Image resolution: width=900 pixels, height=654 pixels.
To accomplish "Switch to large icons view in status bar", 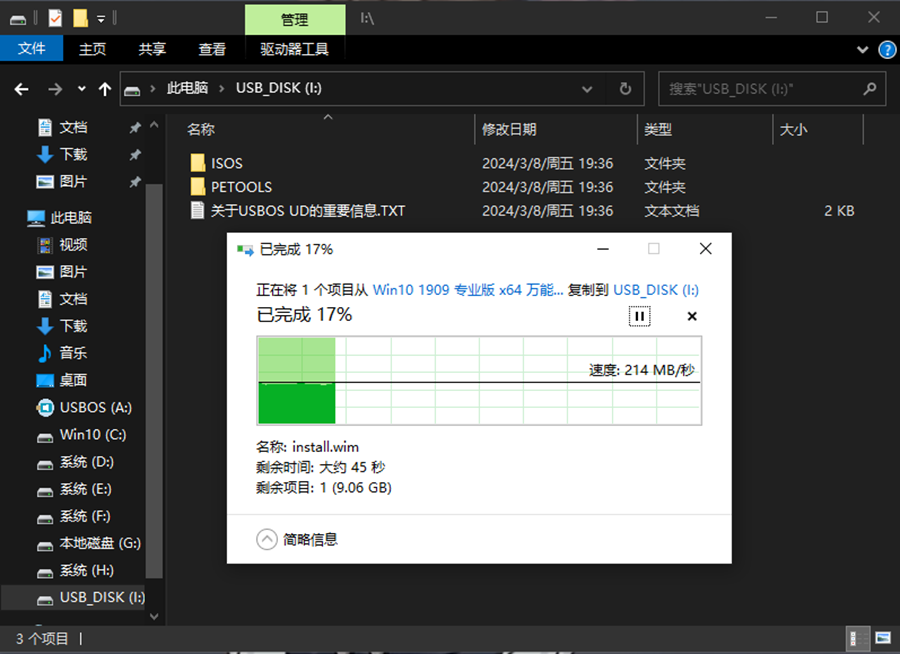I will (x=882, y=638).
